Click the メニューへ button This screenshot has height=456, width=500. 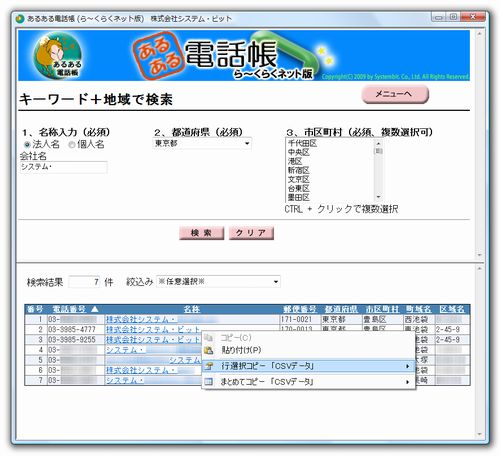pyautogui.click(x=395, y=94)
